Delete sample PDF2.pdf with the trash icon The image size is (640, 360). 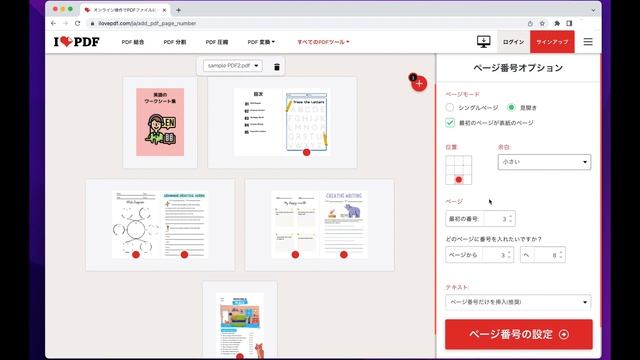pos(277,67)
